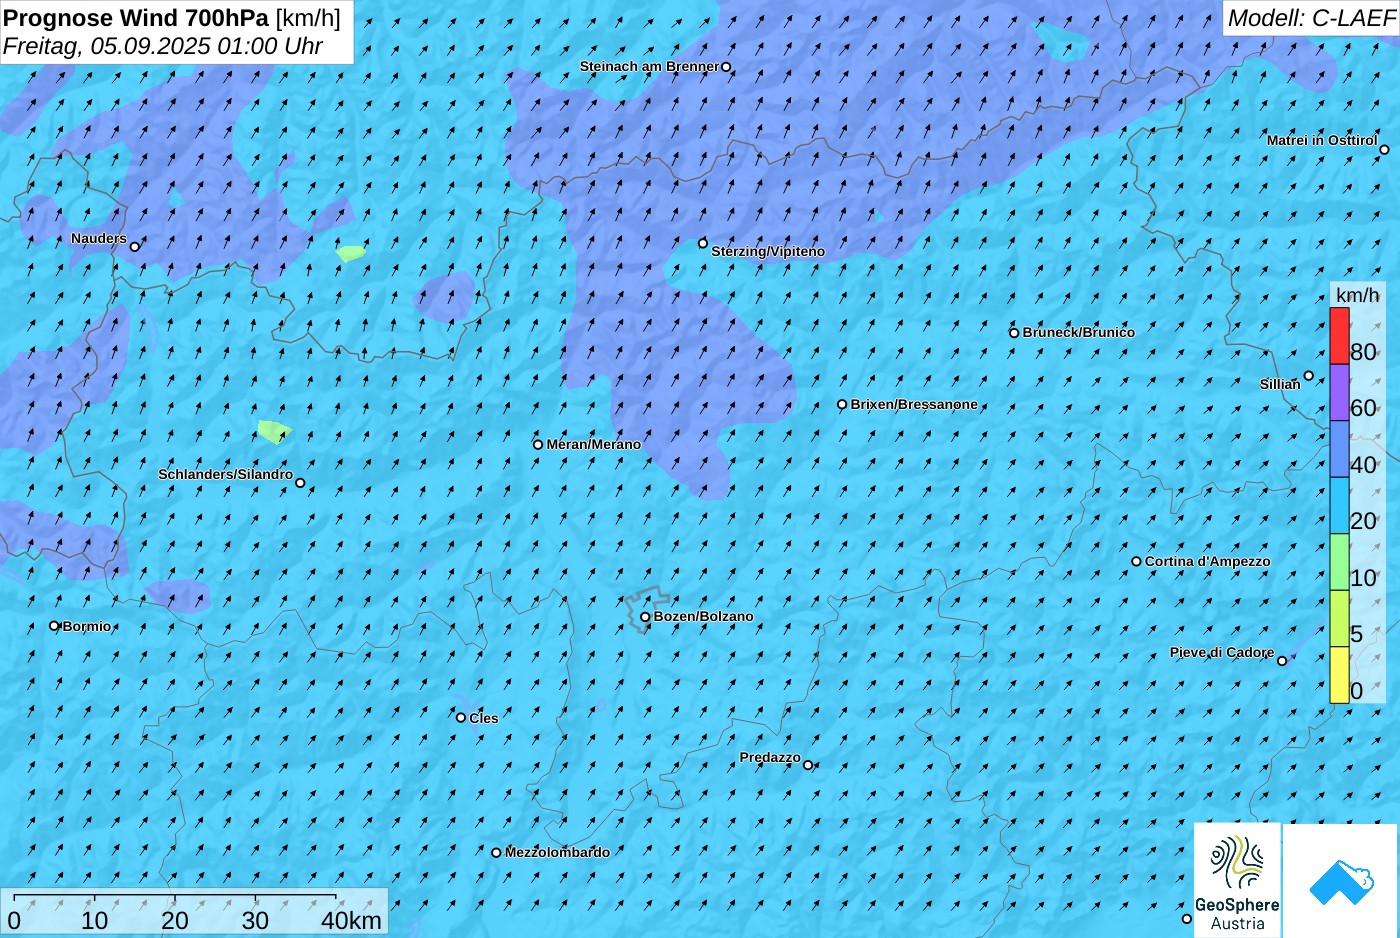This screenshot has width=1400, height=938.
Task: Click the yellow 0 km/h legend color
Action: tap(1339, 675)
